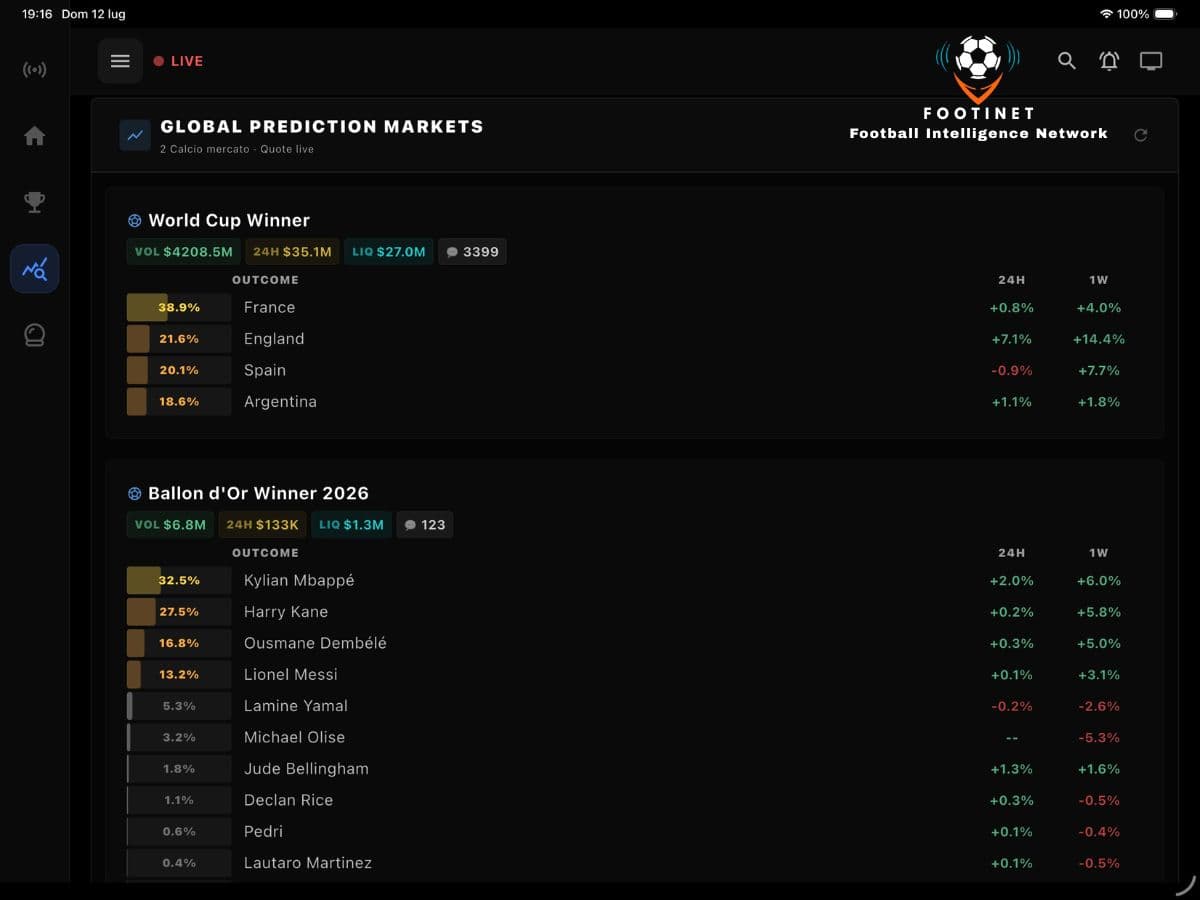This screenshot has width=1200, height=900.
Task: Click the LIQ $1.3M badge
Action: pos(351,525)
